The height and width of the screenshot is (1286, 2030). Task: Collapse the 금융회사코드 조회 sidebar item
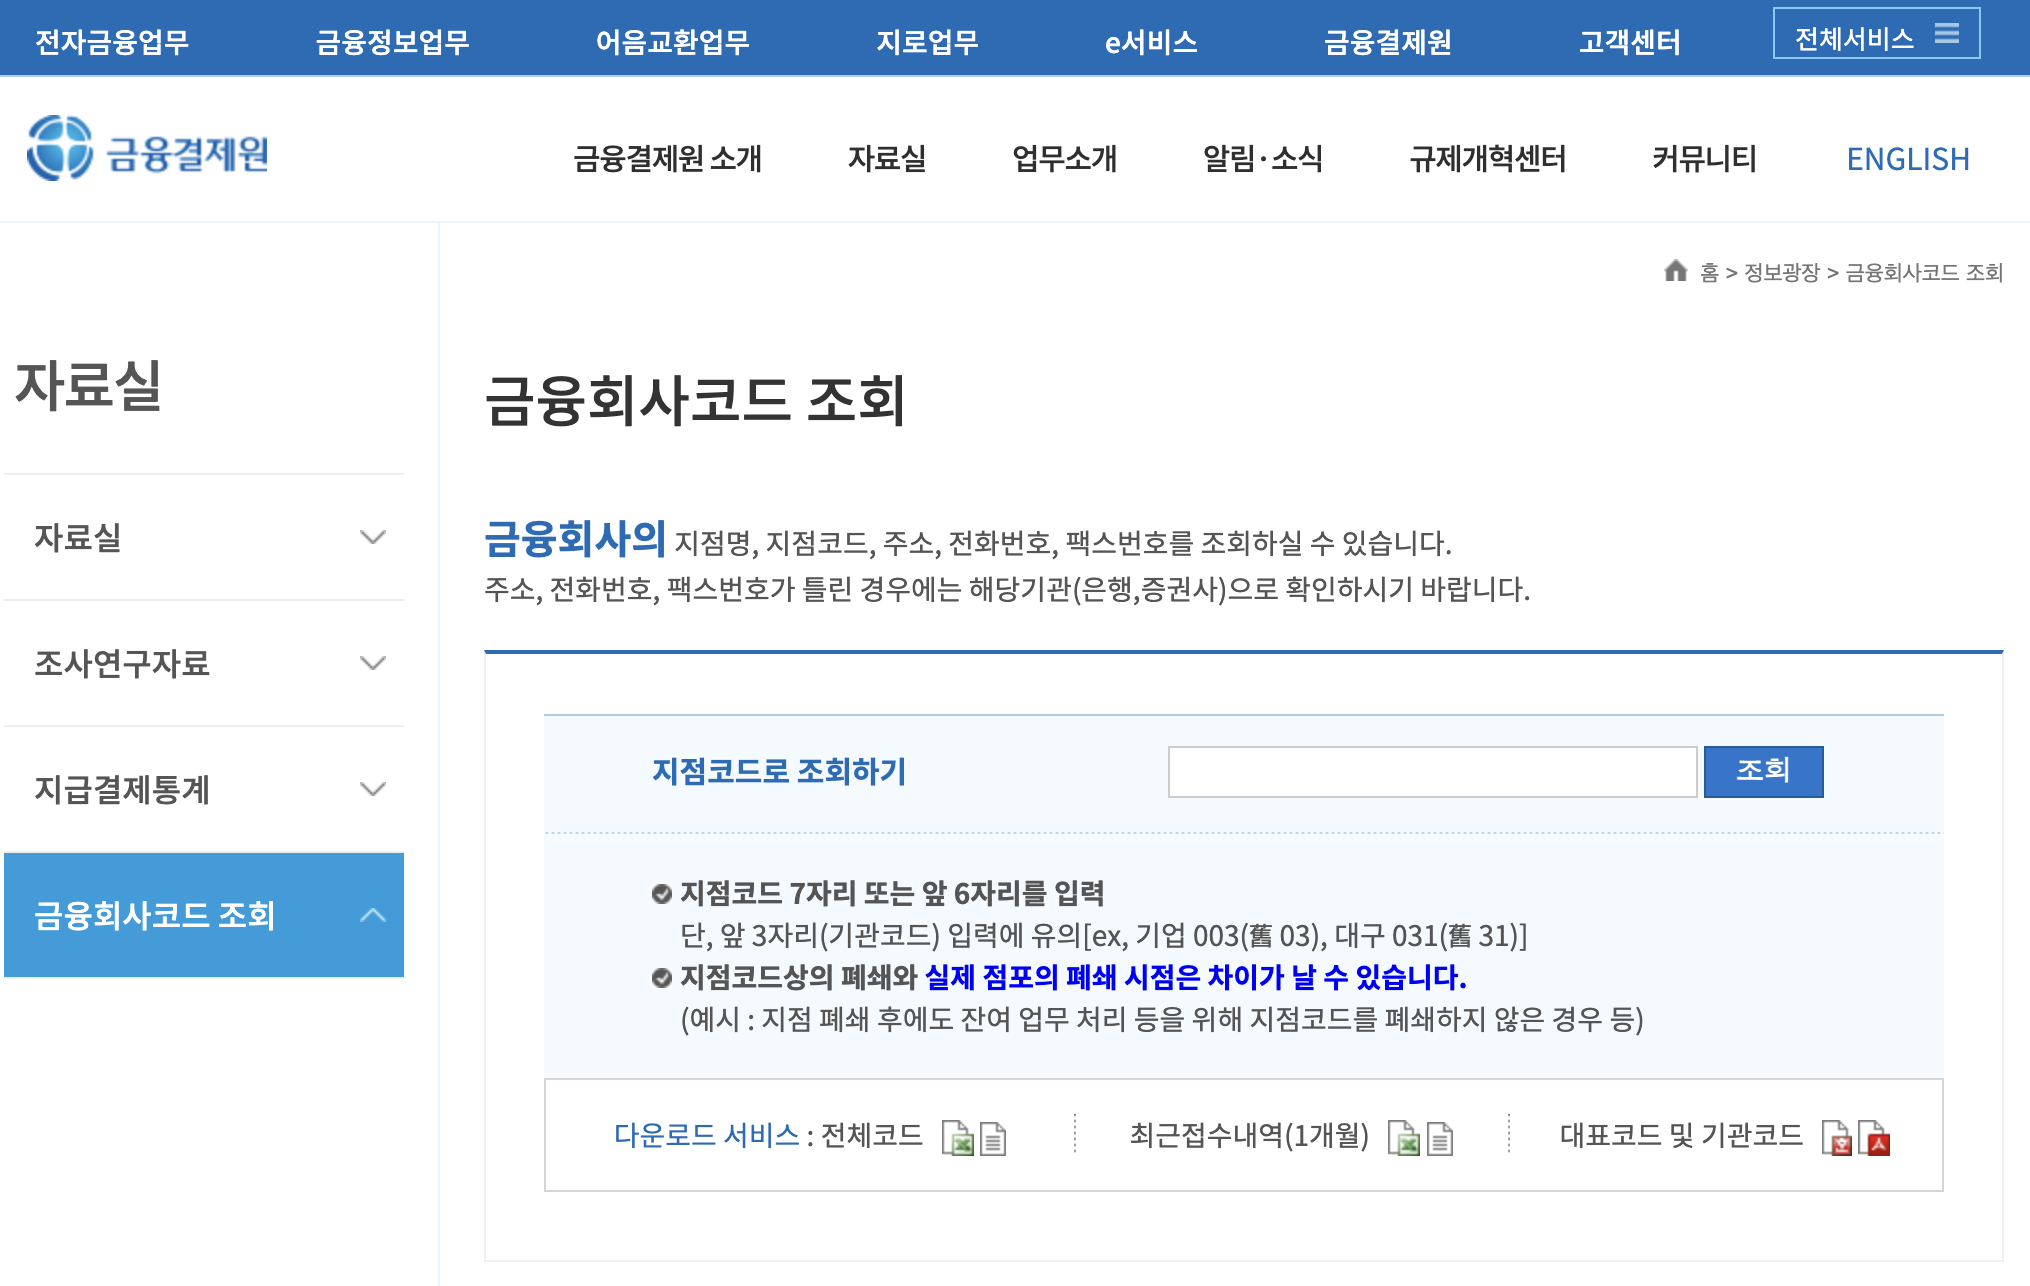click(x=372, y=915)
